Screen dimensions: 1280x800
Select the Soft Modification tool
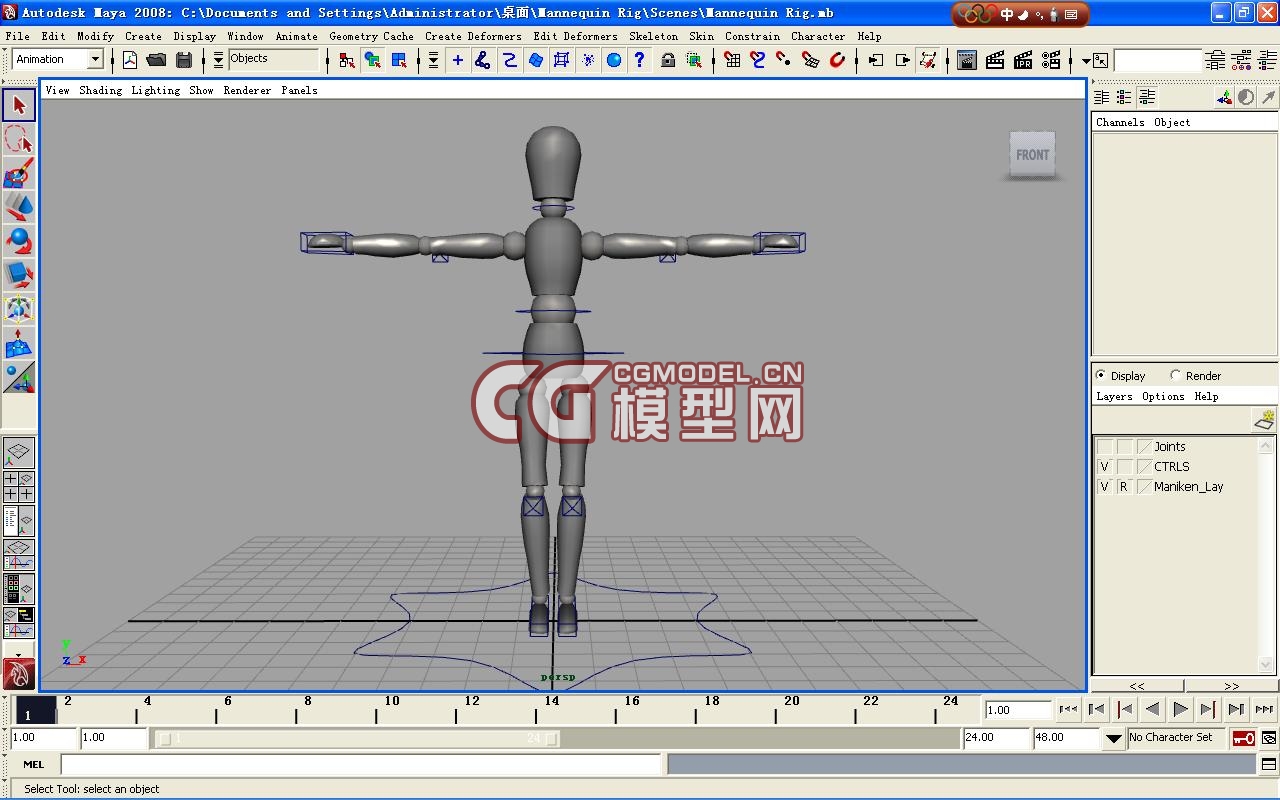coord(19,343)
